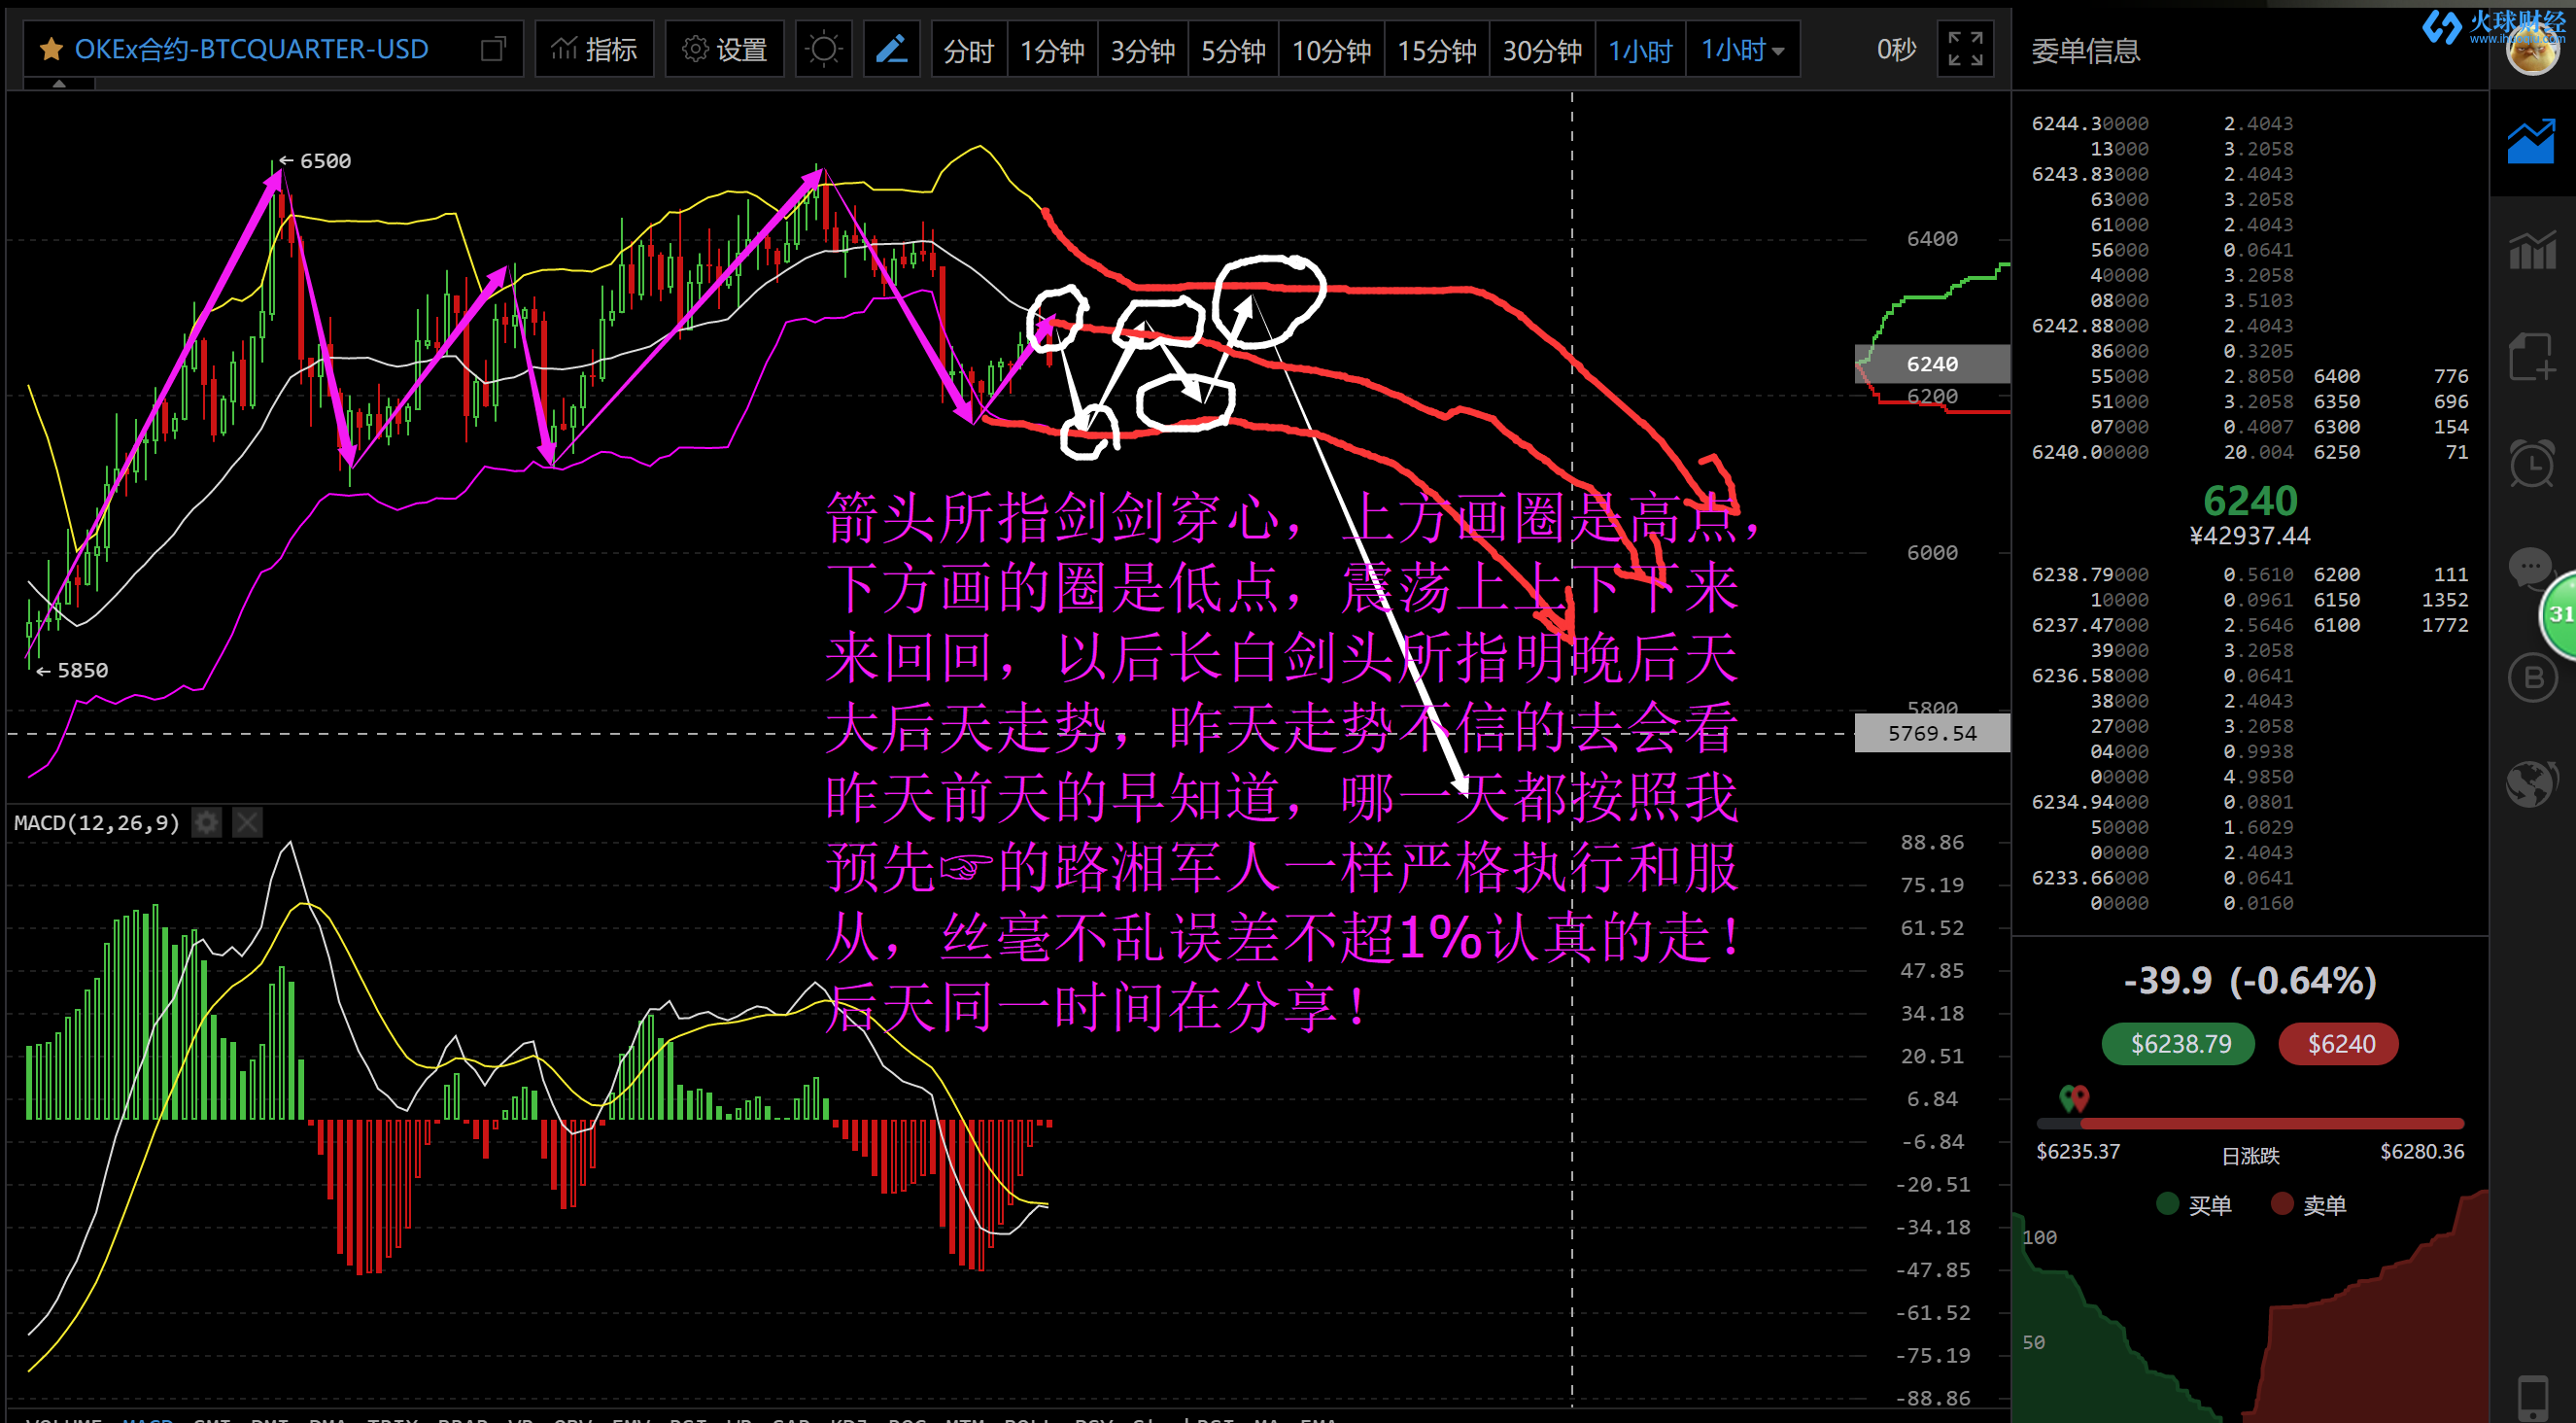The image size is (2576, 1423).
Task: Select bid row 6238.79000
Action: [2162, 575]
